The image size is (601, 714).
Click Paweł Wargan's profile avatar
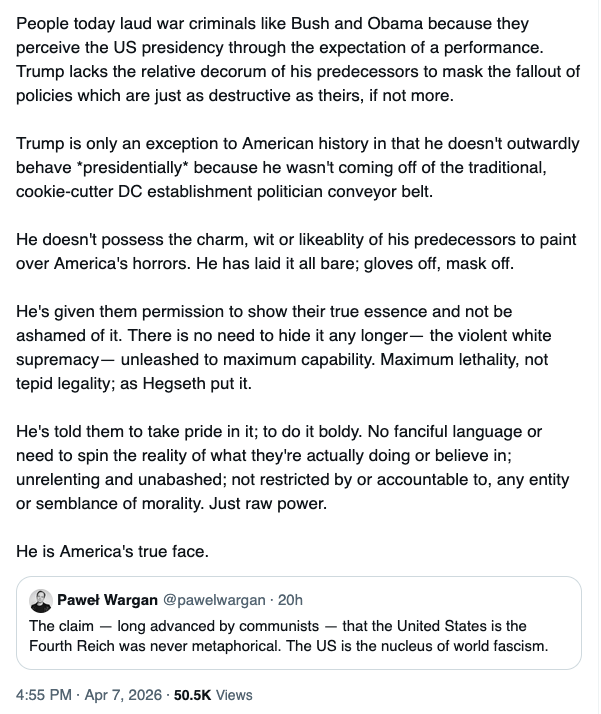click(x=41, y=600)
